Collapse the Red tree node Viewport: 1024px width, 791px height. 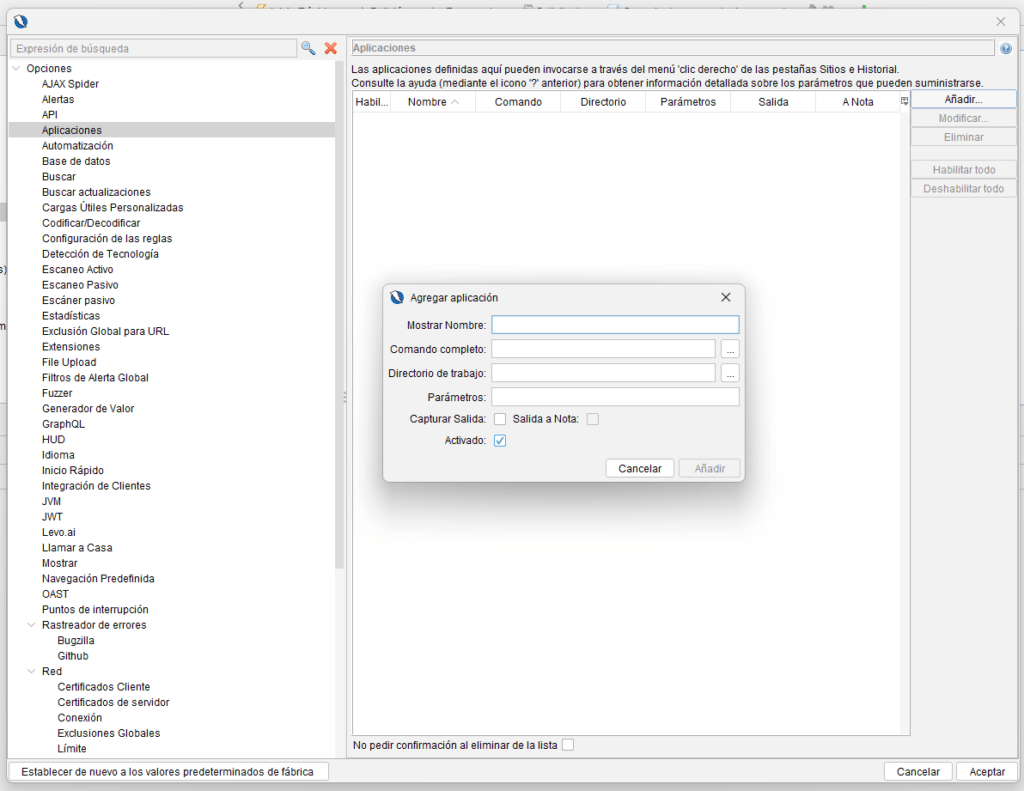pyautogui.click(x=32, y=672)
